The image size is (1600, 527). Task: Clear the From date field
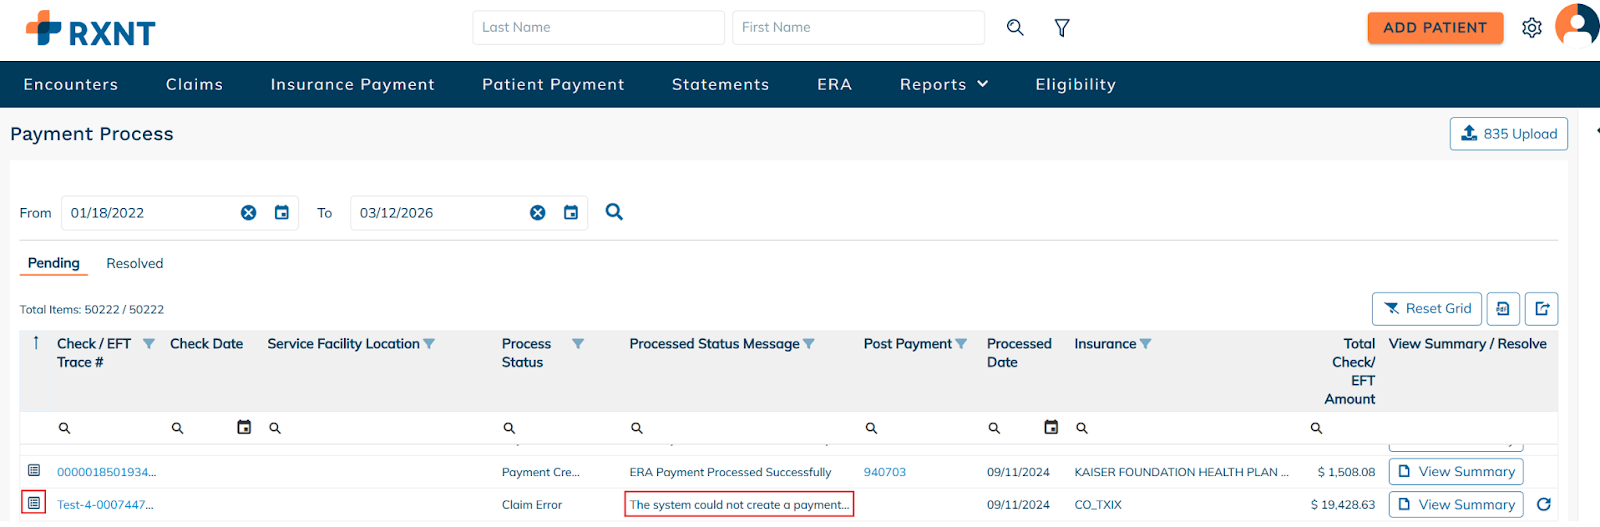coord(248,213)
